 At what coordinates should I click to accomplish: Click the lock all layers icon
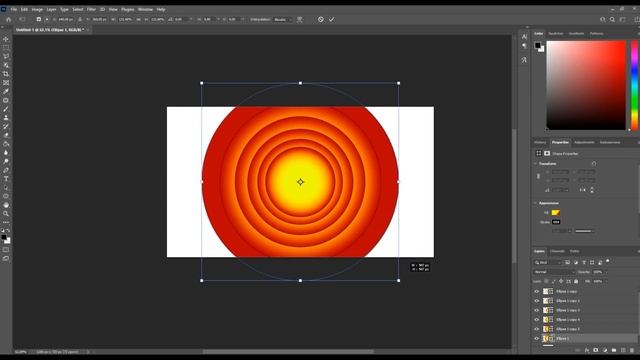pos(576,281)
